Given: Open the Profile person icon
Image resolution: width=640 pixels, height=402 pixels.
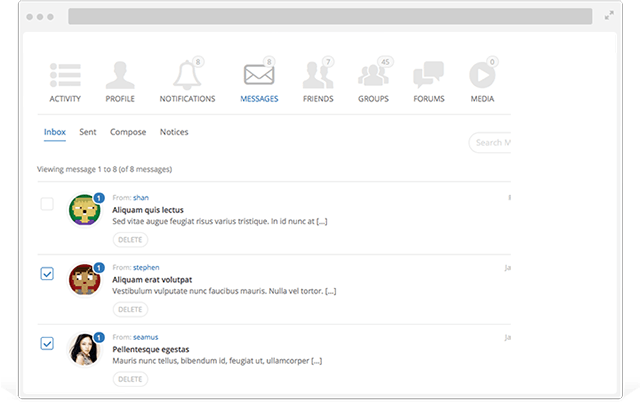Looking at the screenshot, I should (120, 76).
